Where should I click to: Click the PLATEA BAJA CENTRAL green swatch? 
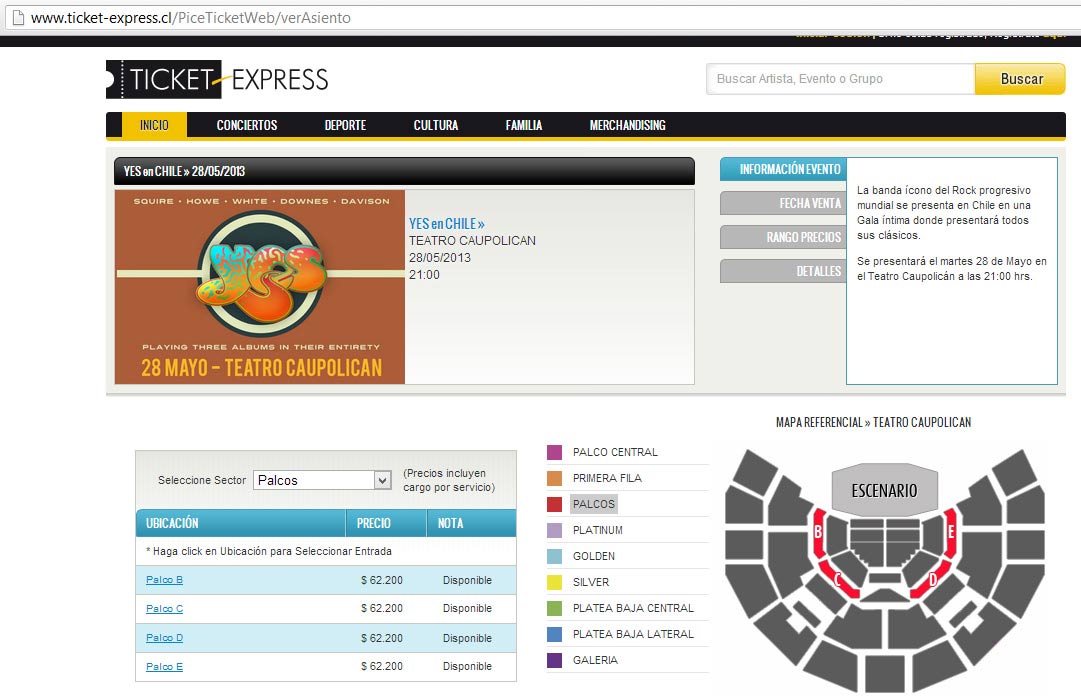554,608
